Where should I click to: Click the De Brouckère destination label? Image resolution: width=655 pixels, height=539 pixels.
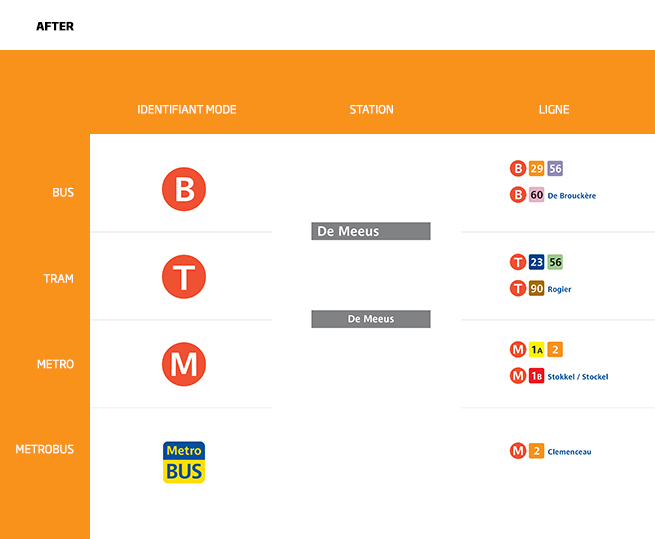pyautogui.click(x=572, y=196)
